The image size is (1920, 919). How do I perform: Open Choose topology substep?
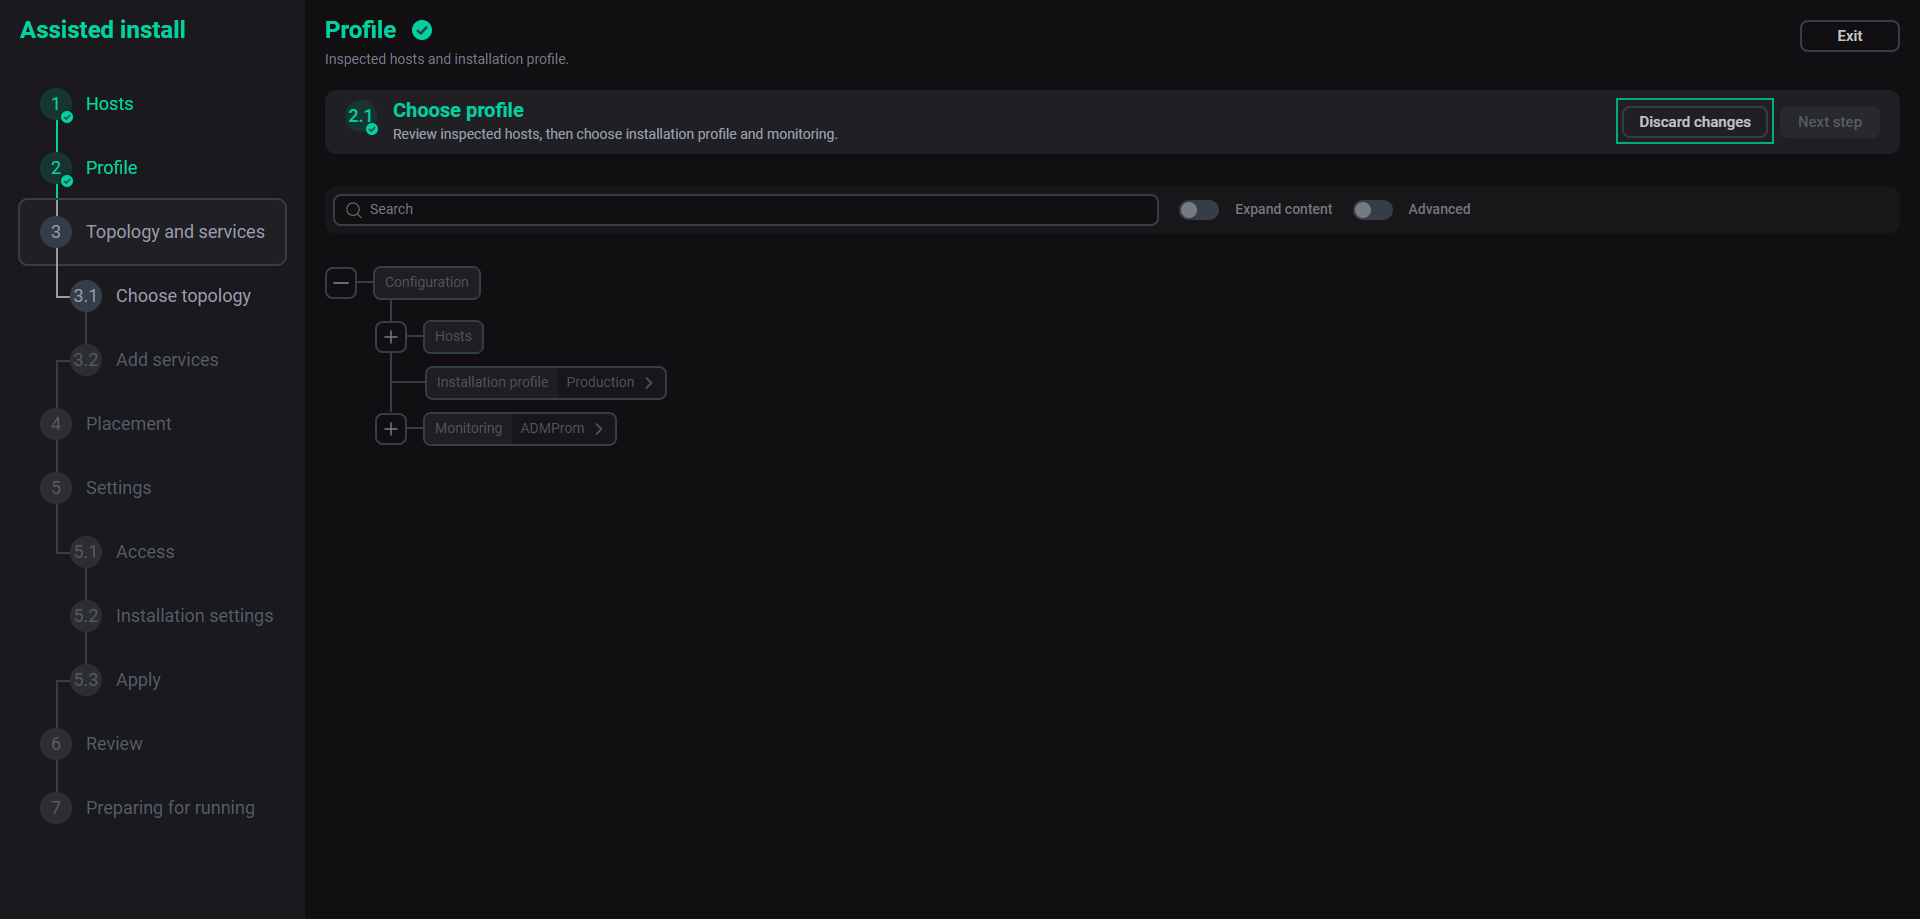pyautogui.click(x=183, y=296)
